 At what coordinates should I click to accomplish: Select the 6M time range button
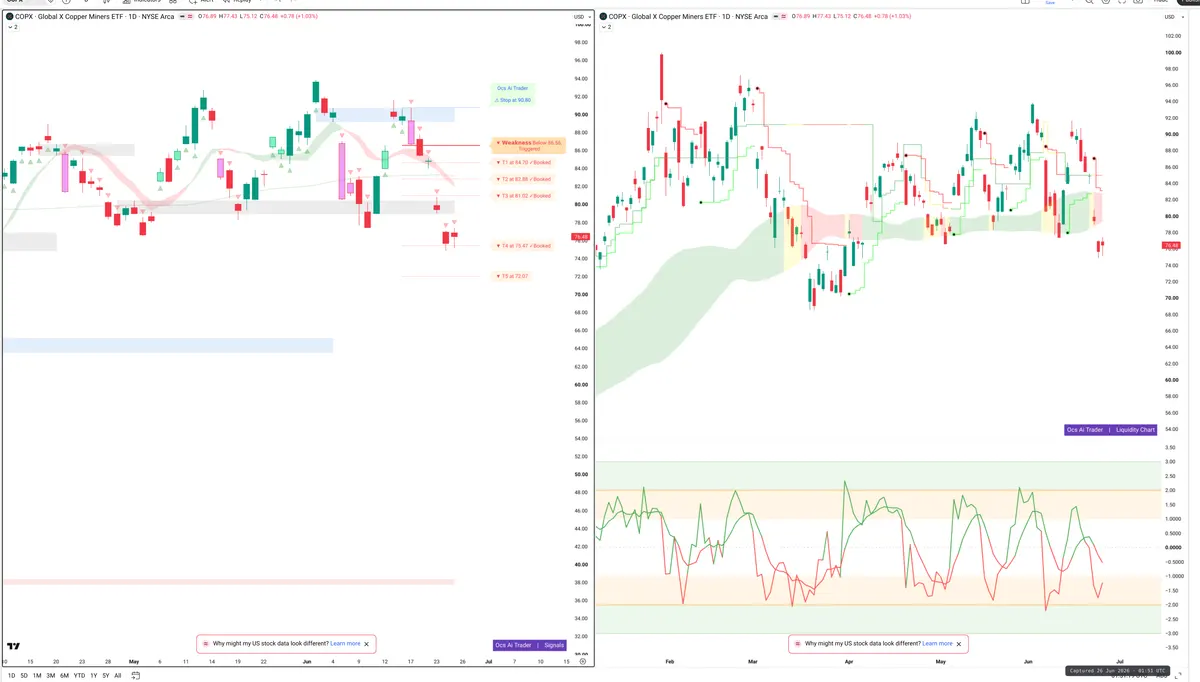65,676
